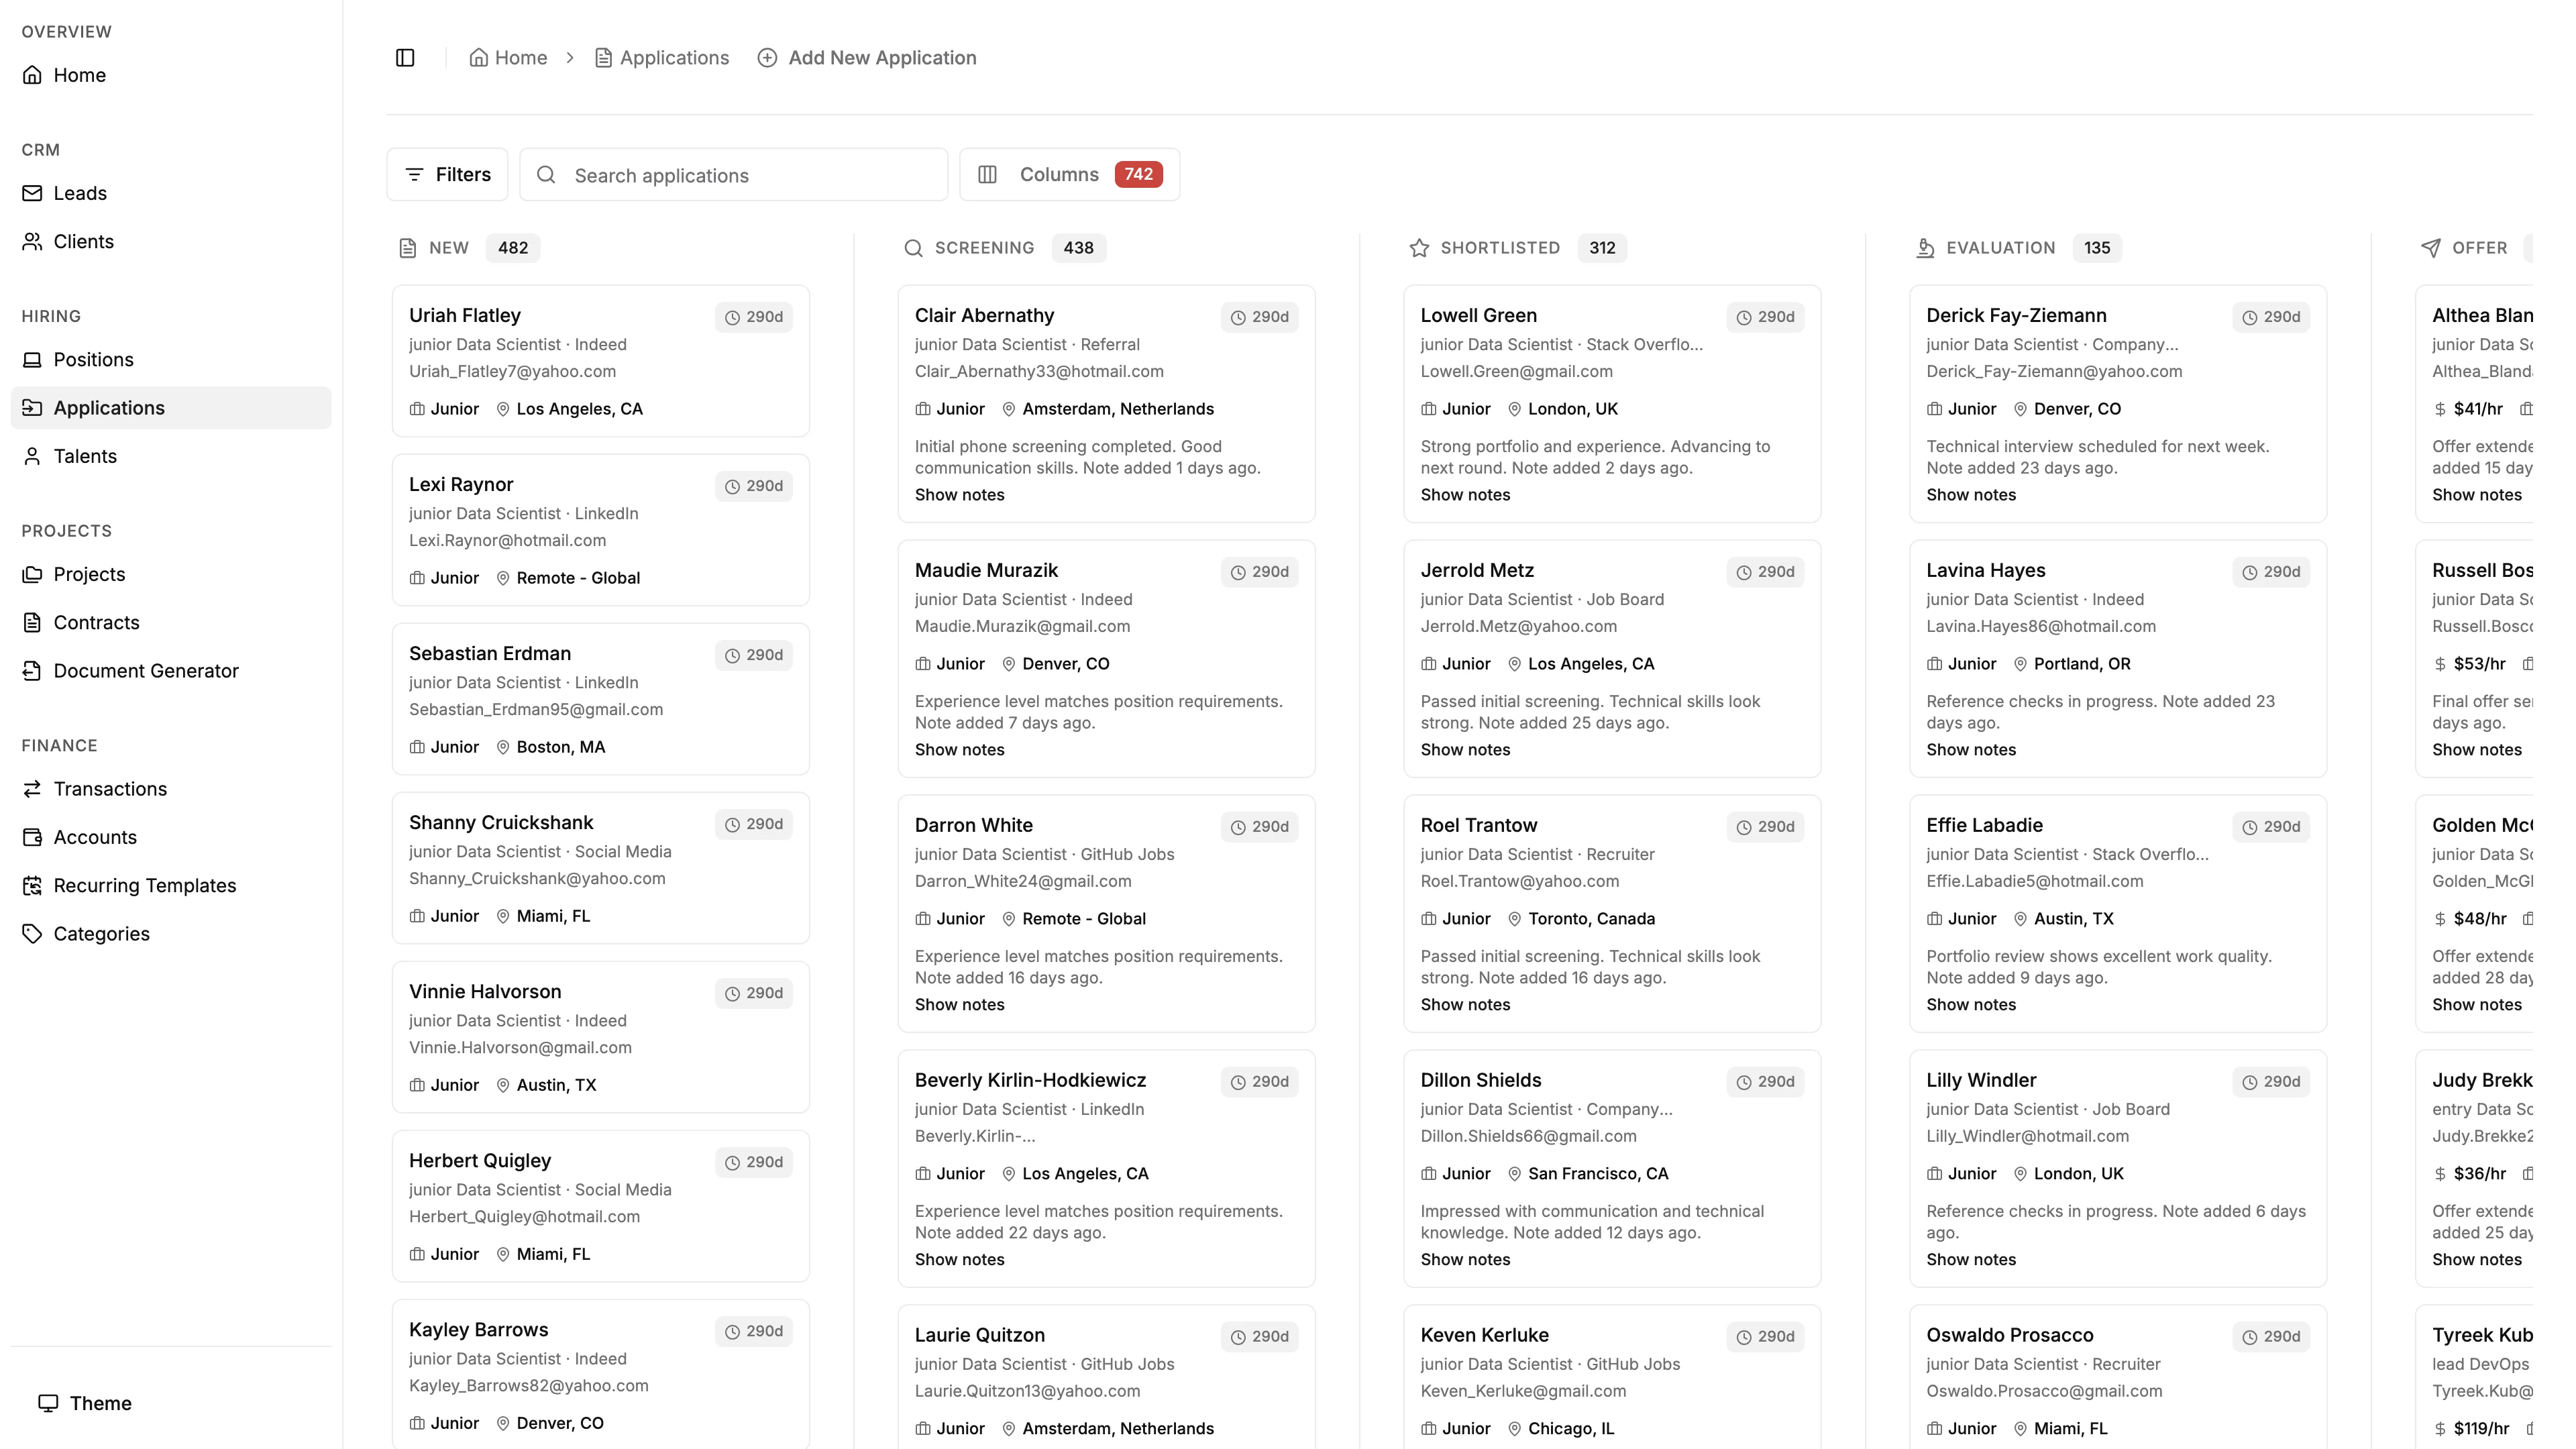Click the Home icon in sidebar

pyautogui.click(x=33, y=75)
